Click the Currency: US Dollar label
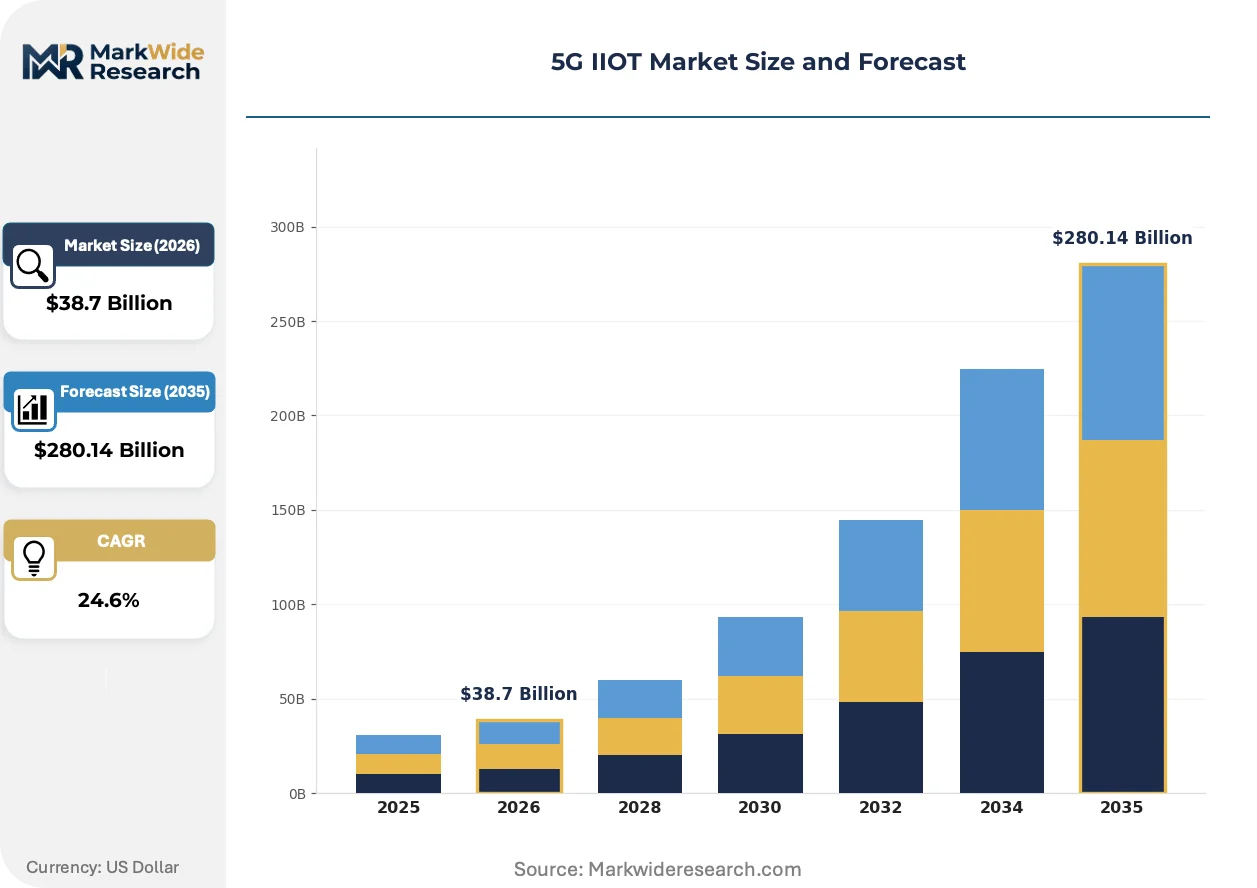The width and height of the screenshot is (1257, 888). click(102, 867)
